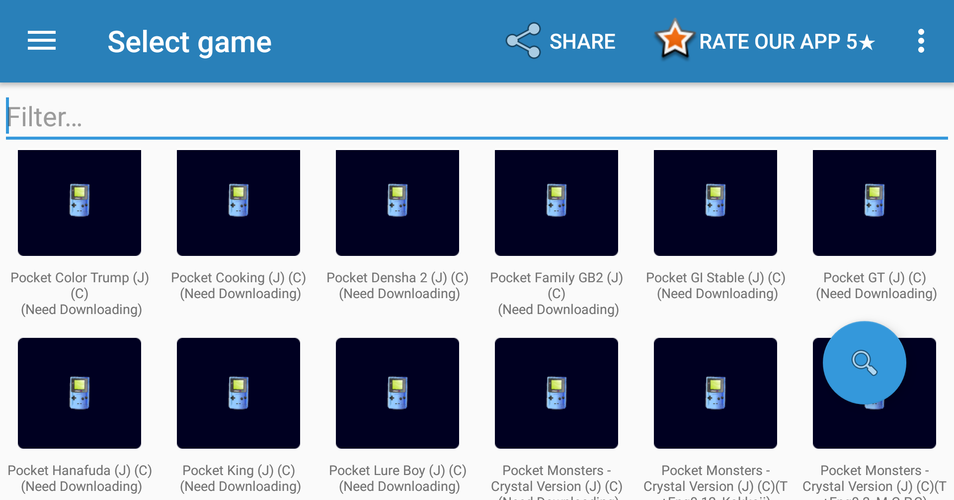The image size is (954, 500).
Task: Select Pocket Monsters Crystal (J) (C)(T thumbnail, fifth in row
Action: (x=716, y=393)
